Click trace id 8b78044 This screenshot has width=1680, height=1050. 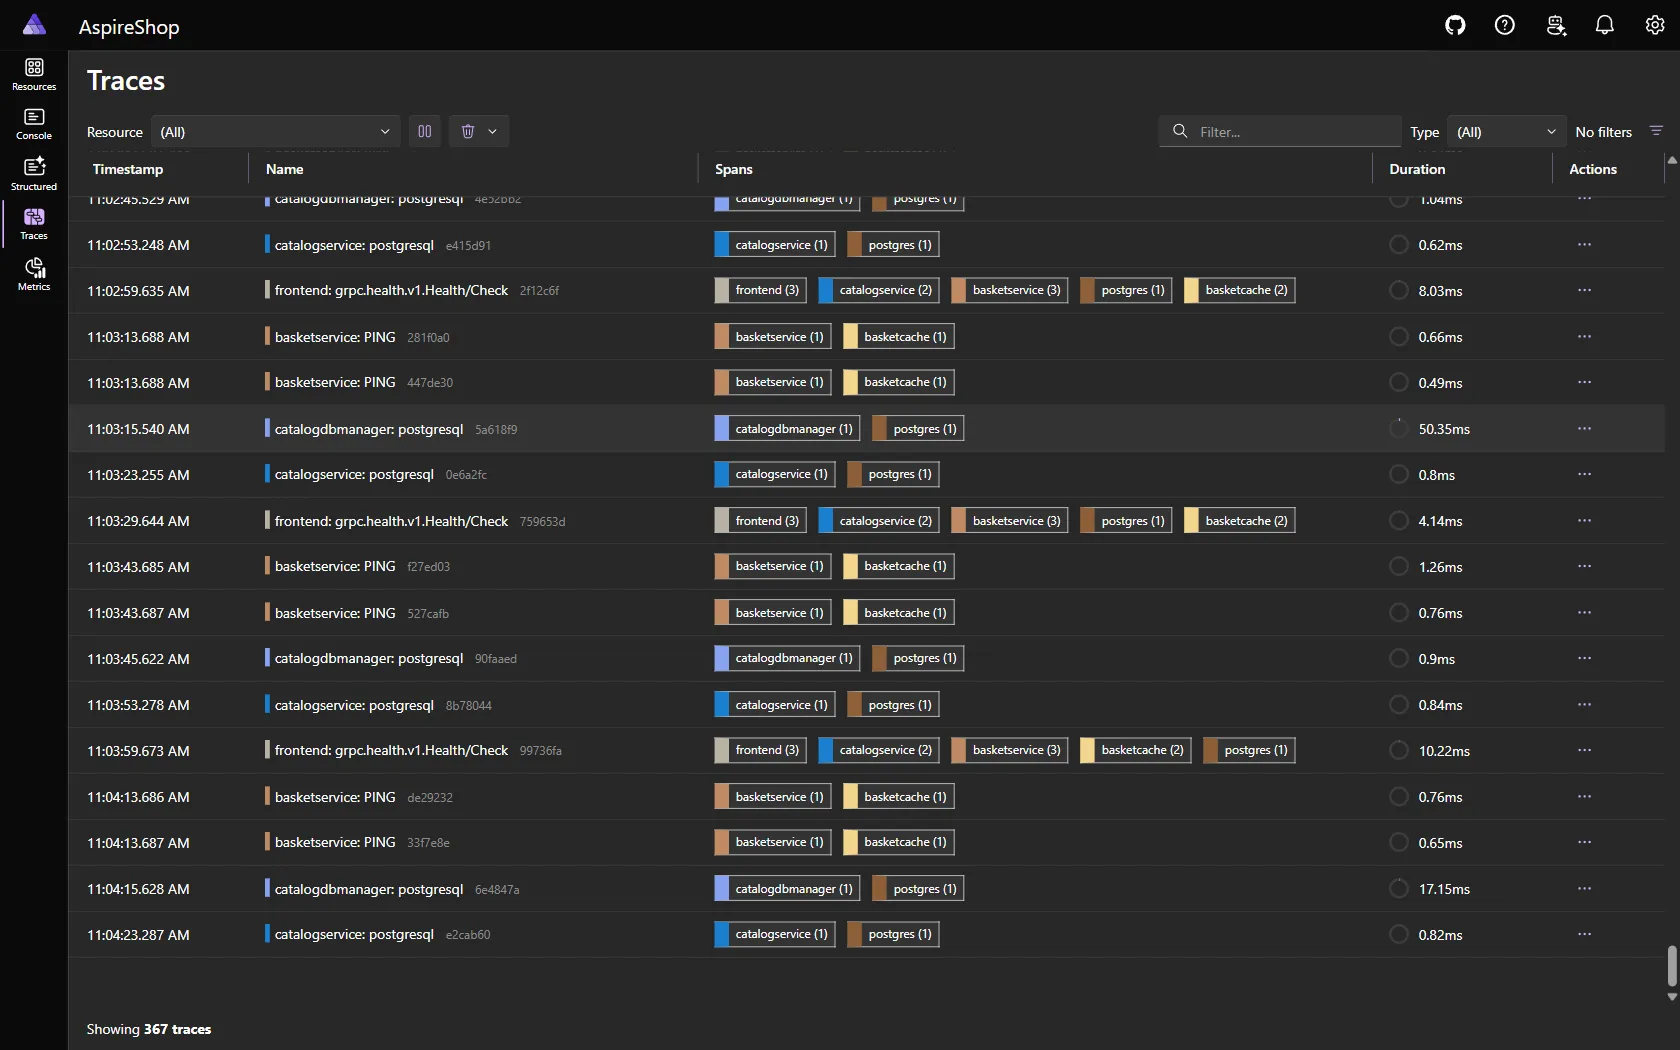[x=468, y=705]
